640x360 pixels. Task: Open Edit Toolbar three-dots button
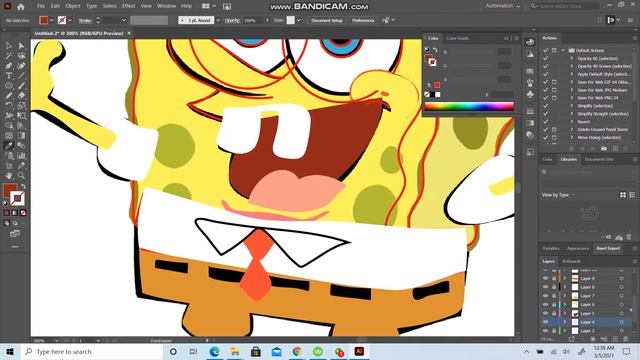pos(15,247)
